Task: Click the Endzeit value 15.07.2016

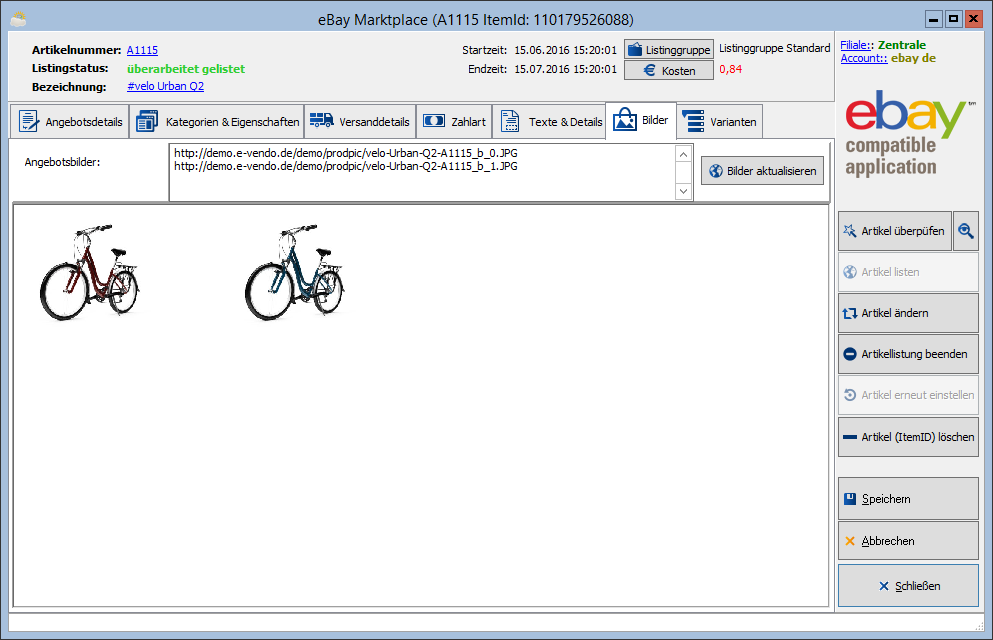Action: coord(565,69)
